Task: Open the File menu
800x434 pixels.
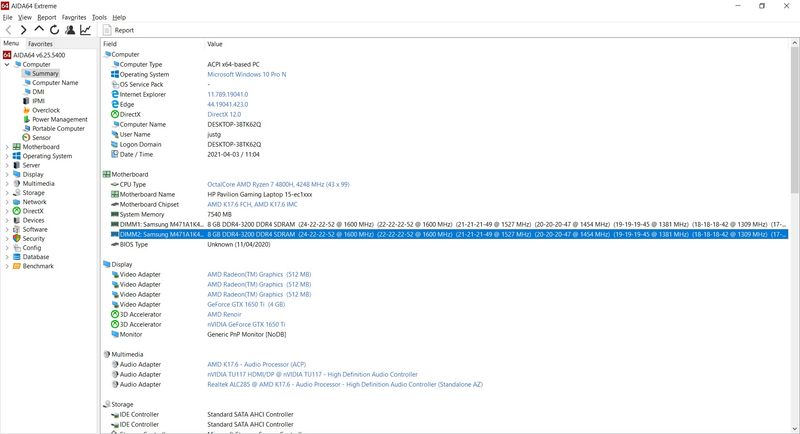Action: click(7, 17)
